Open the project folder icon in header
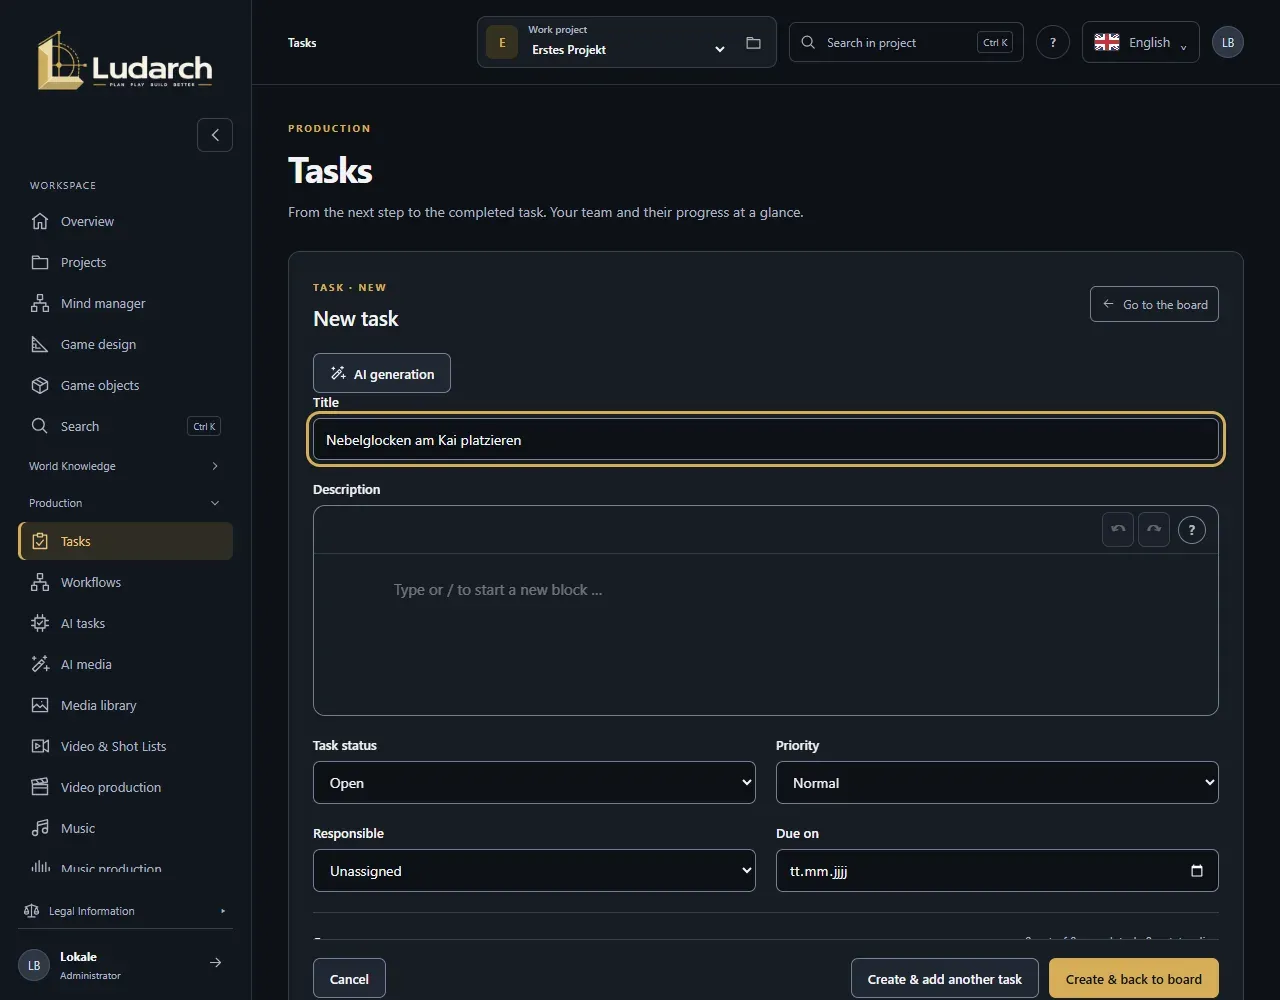This screenshot has height=1000, width=1280. (753, 43)
